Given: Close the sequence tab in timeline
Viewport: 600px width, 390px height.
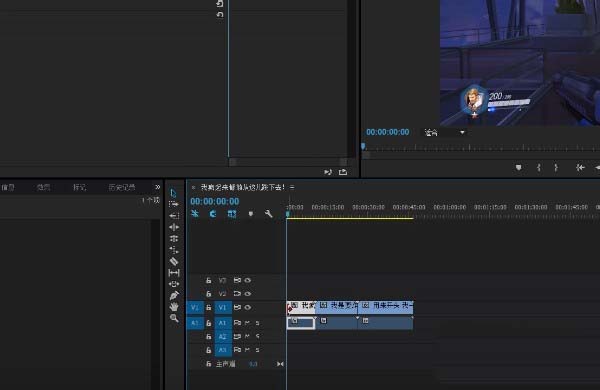Looking at the screenshot, I should tap(194, 188).
